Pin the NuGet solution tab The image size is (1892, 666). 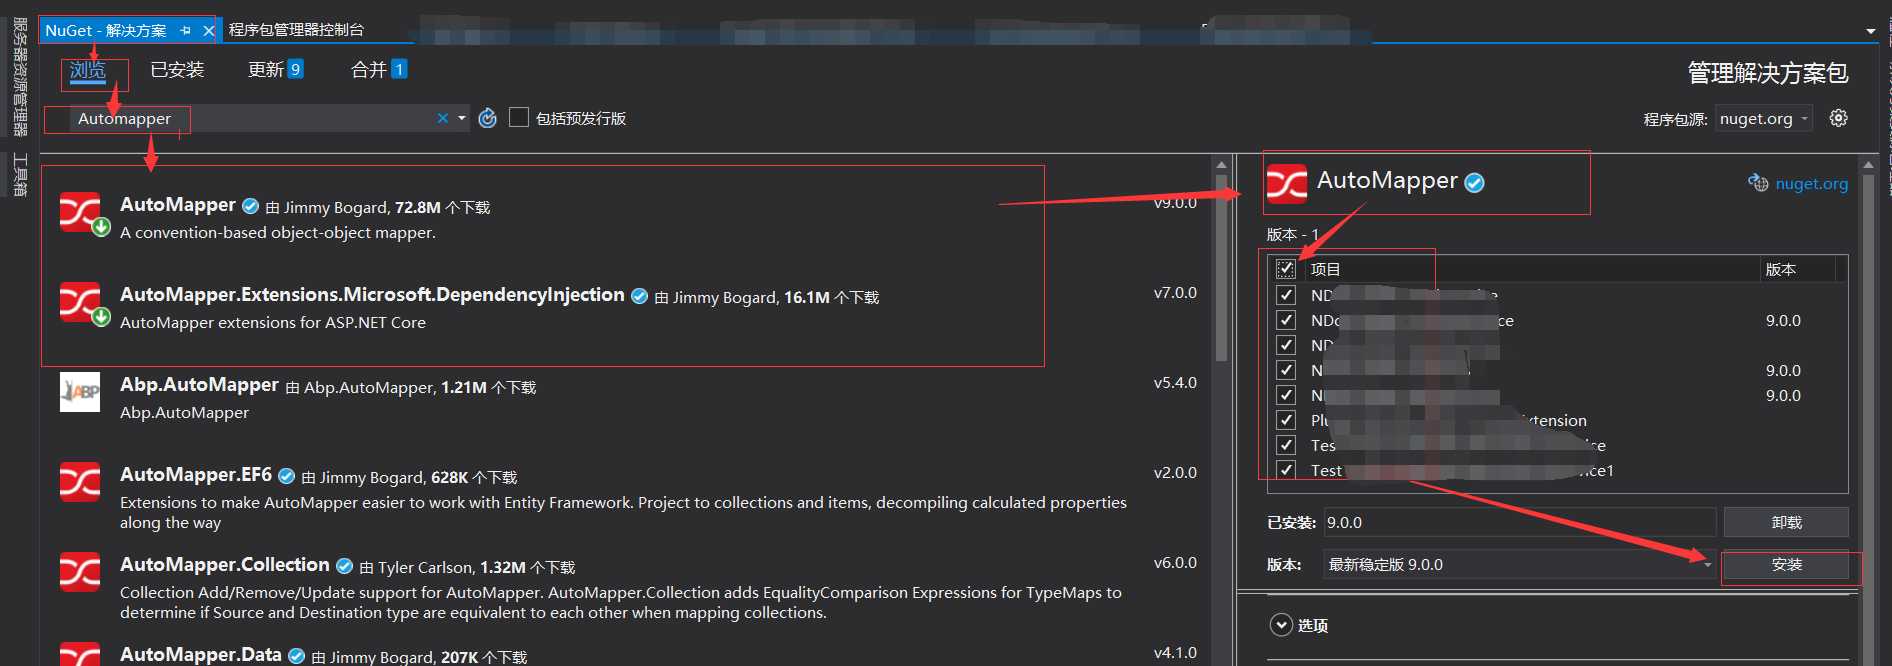186,31
